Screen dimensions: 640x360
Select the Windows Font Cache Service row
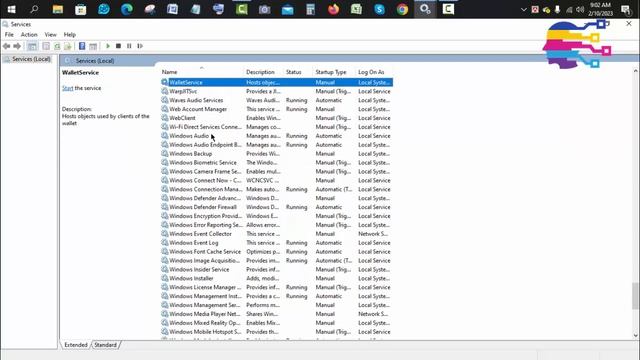277,252
